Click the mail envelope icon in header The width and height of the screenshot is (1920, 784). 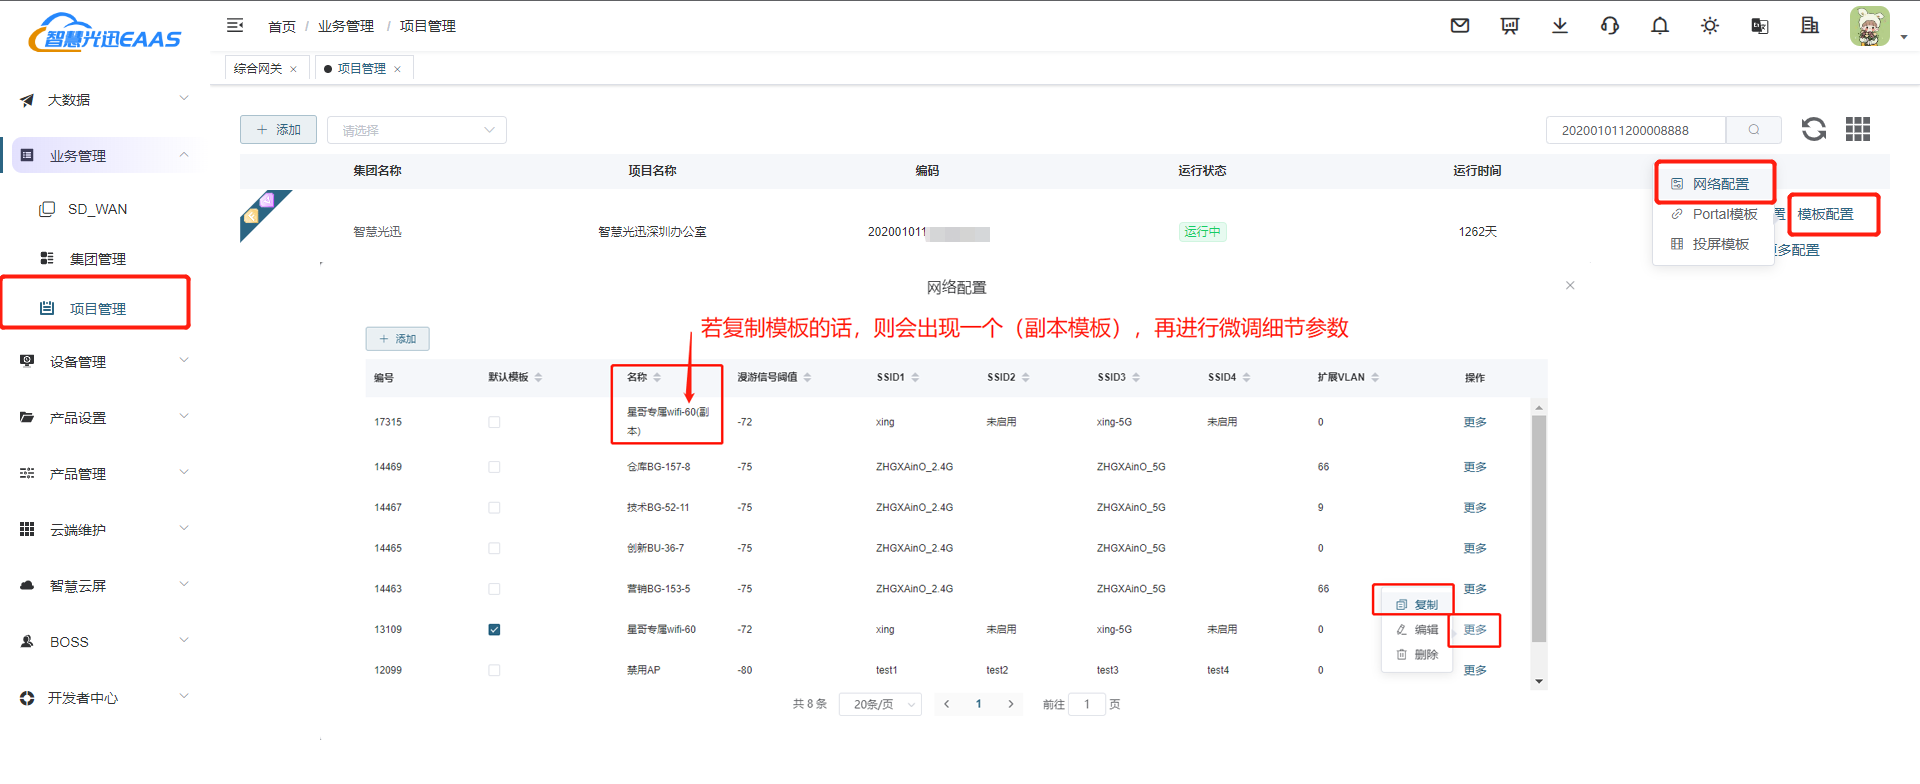click(x=1460, y=26)
